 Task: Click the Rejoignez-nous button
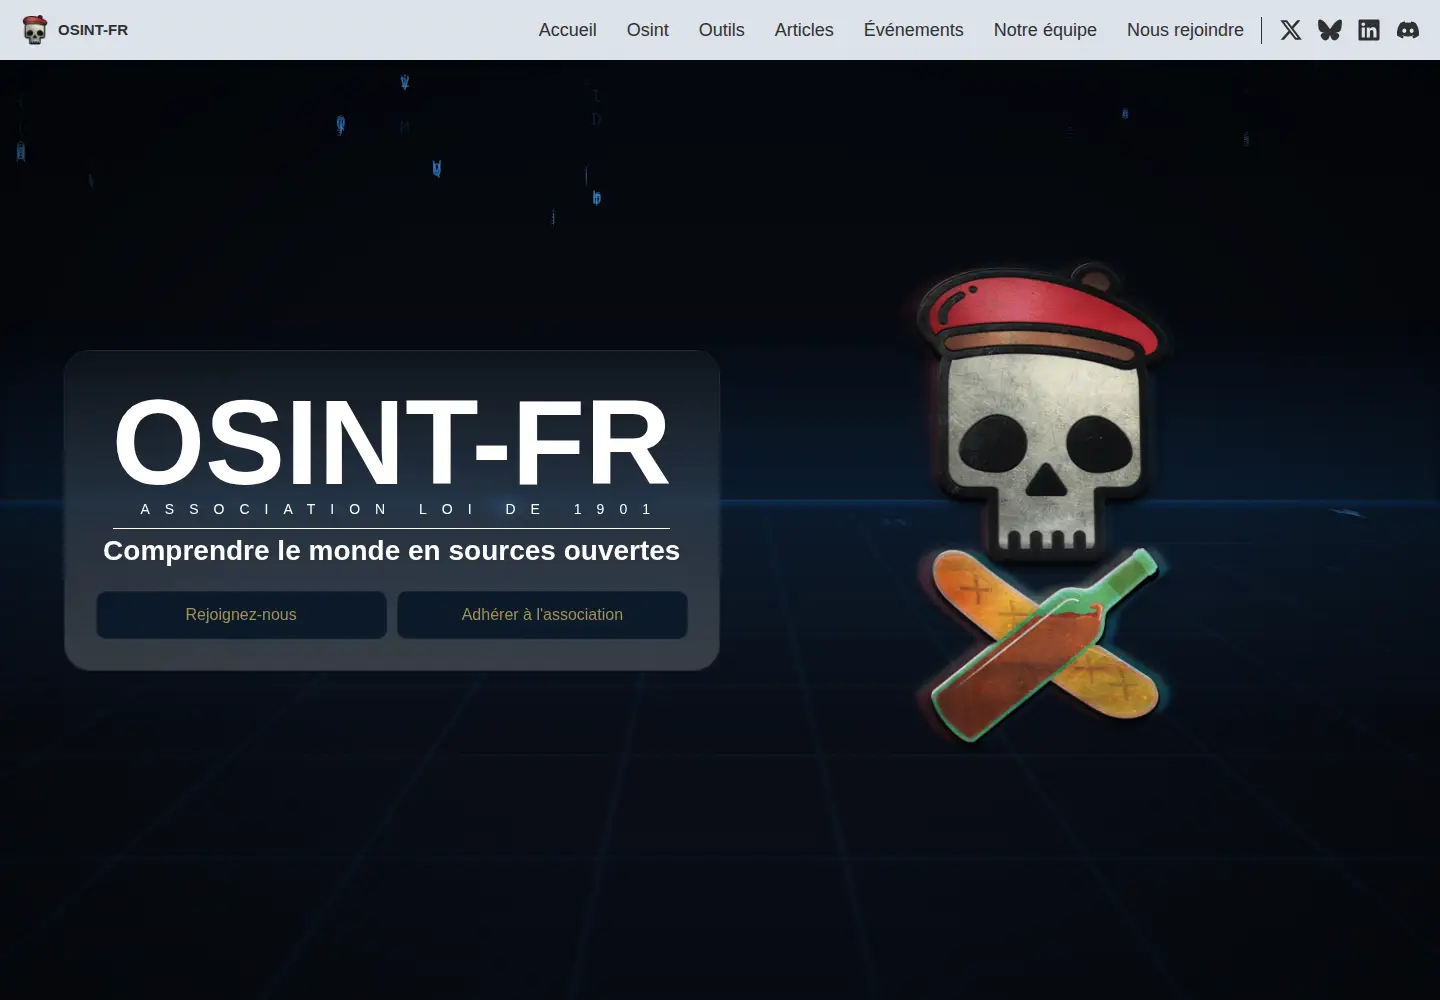[x=241, y=615]
